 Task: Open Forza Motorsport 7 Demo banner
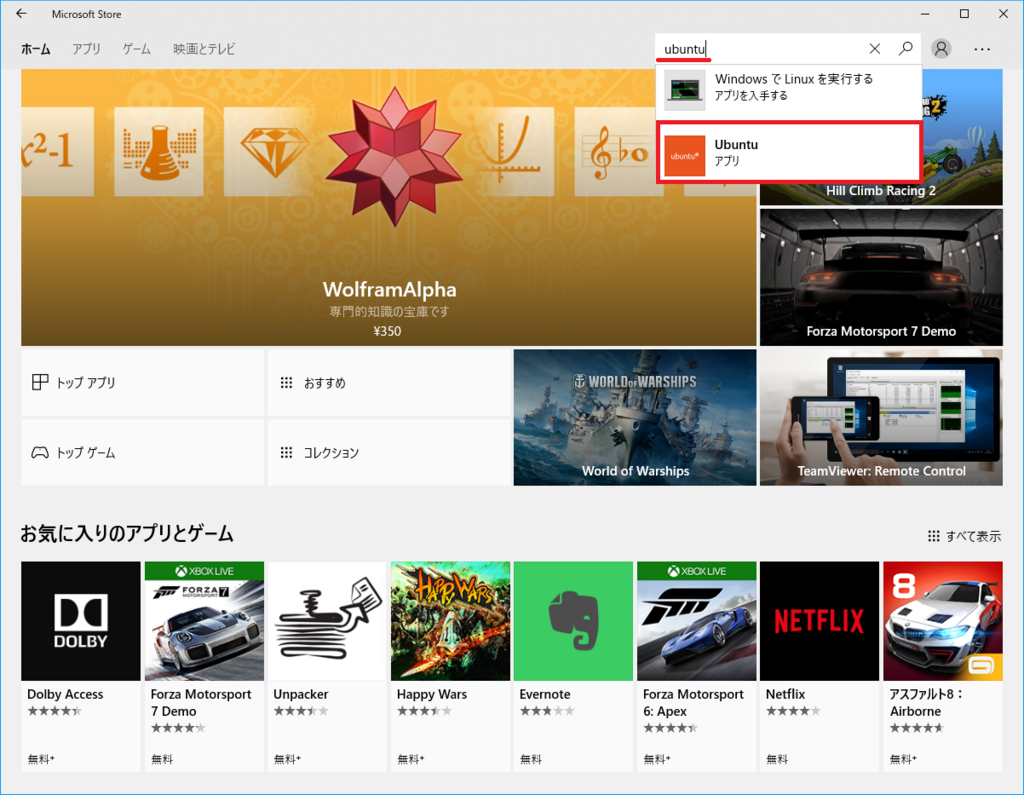coord(881,278)
